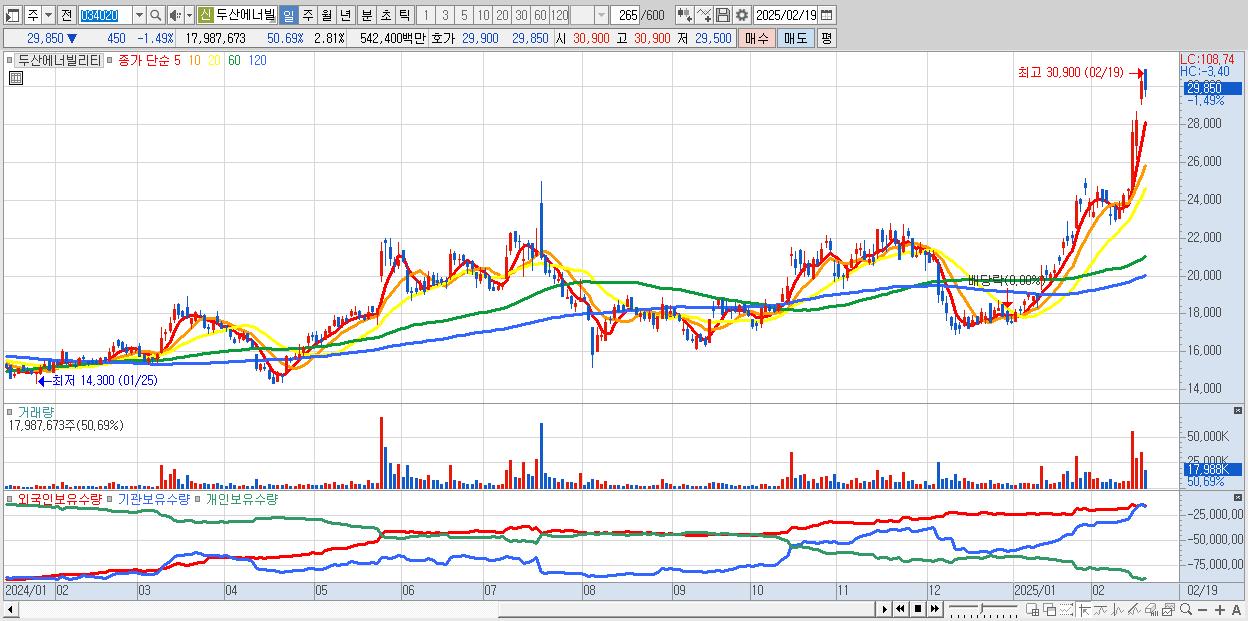This screenshot has width=1248, height=621.
Task: Click the angled lines drawing icon
Action: click(1134, 610)
